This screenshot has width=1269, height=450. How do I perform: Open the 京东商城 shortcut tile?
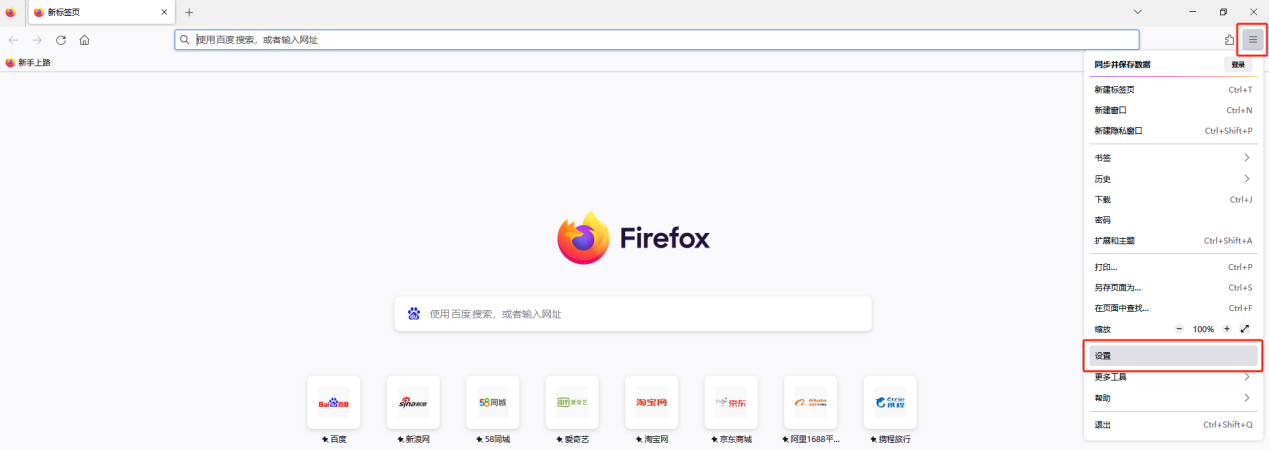[x=731, y=402]
